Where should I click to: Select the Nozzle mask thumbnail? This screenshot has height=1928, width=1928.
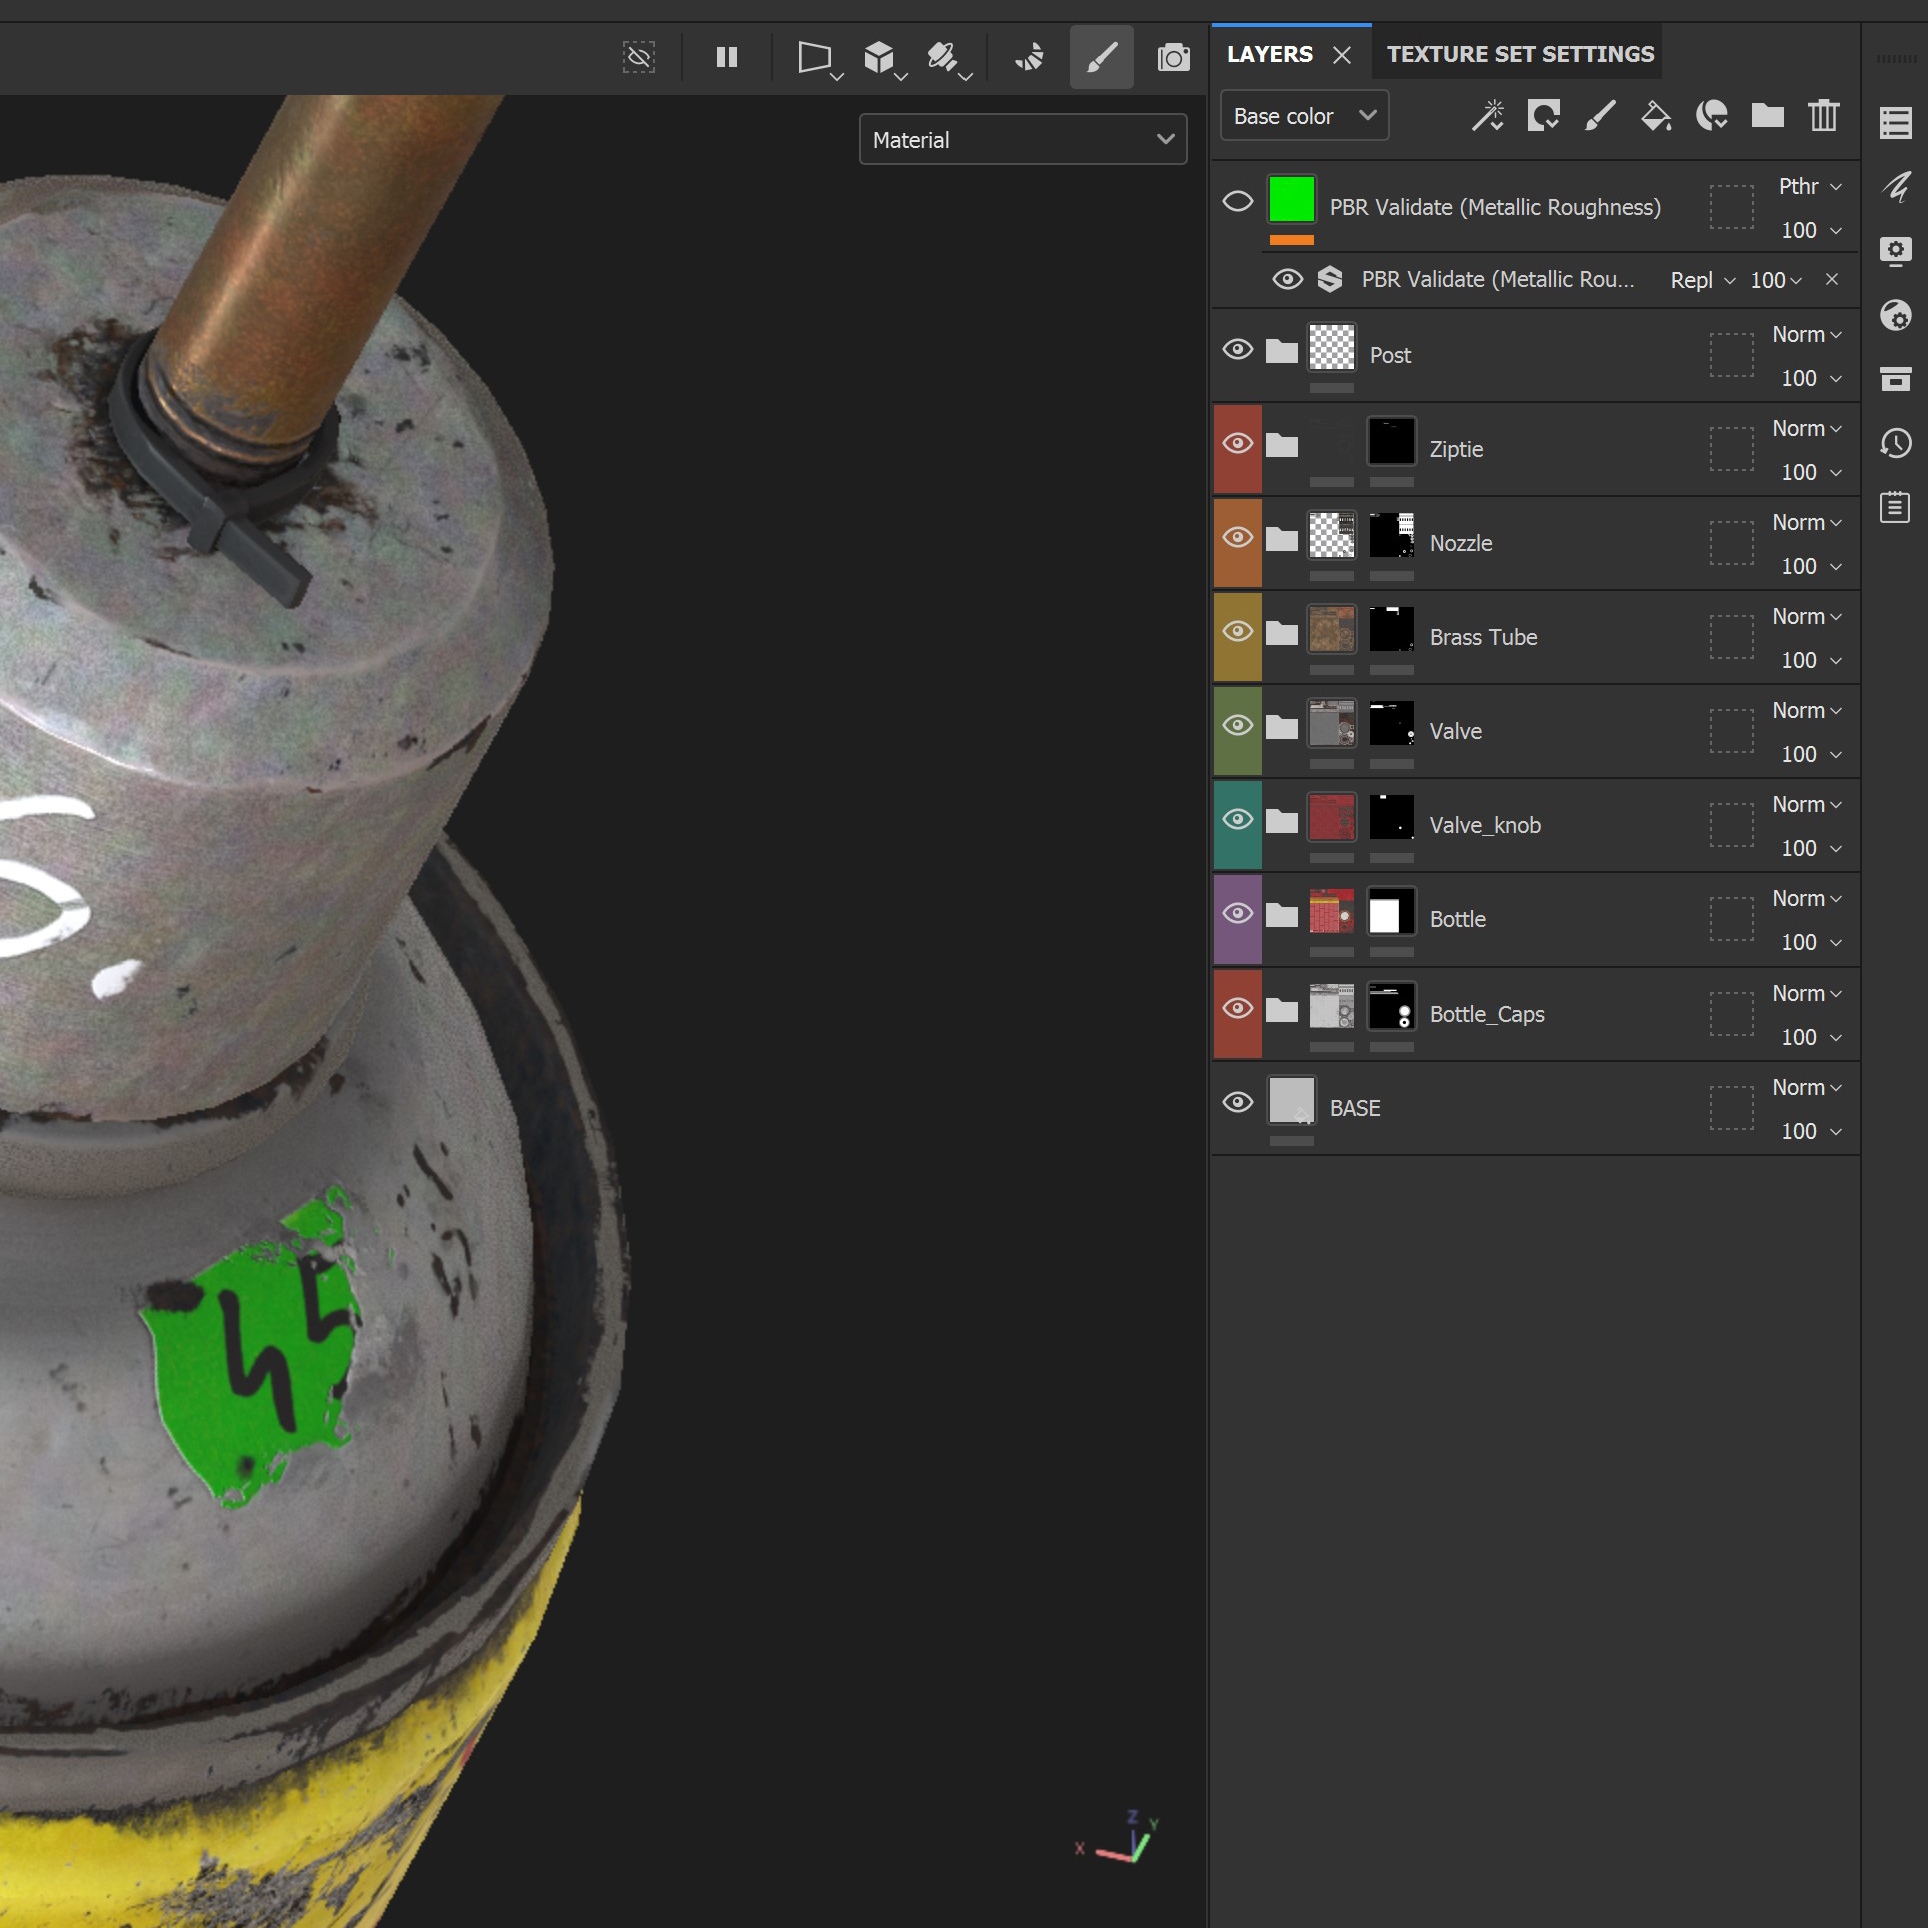1391,537
